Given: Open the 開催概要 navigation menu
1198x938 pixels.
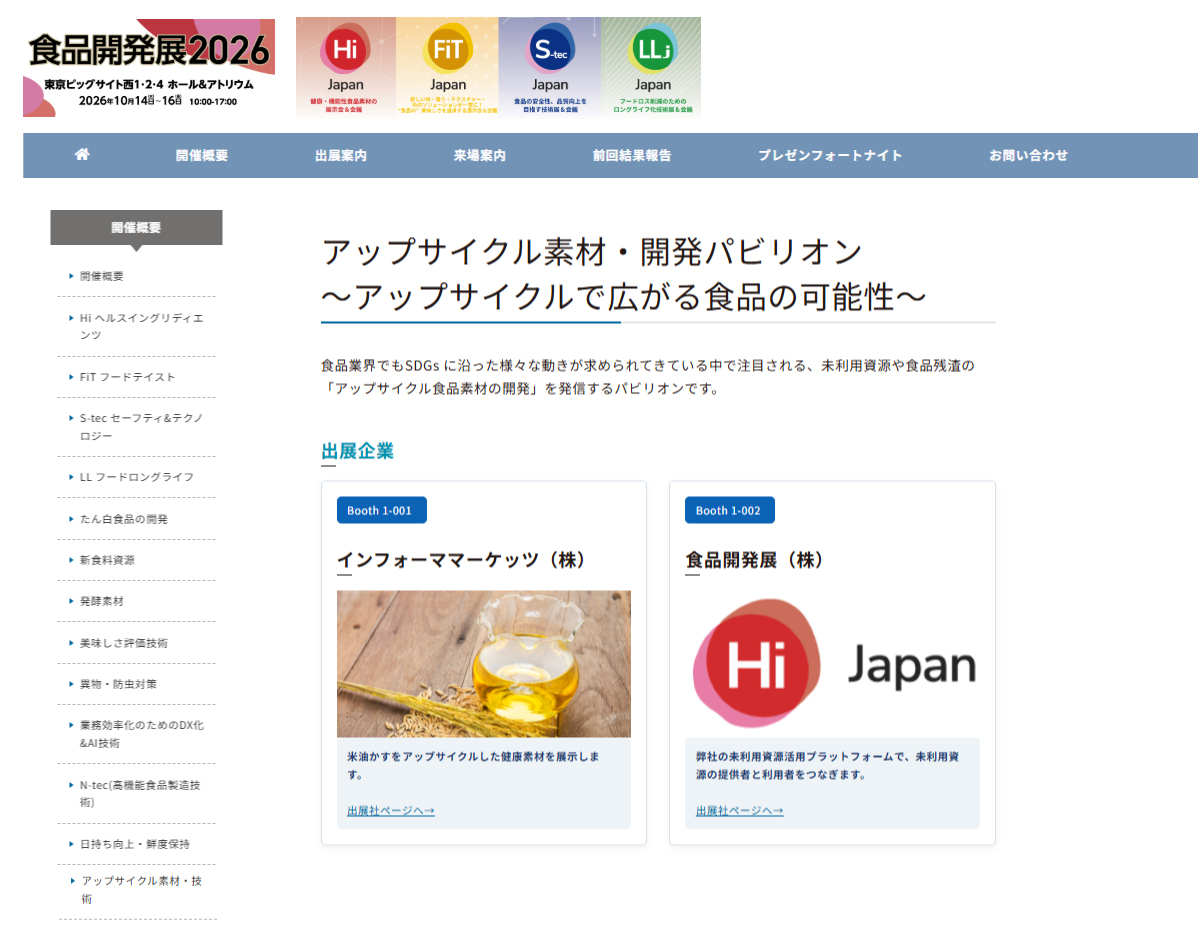Looking at the screenshot, I should (202, 155).
